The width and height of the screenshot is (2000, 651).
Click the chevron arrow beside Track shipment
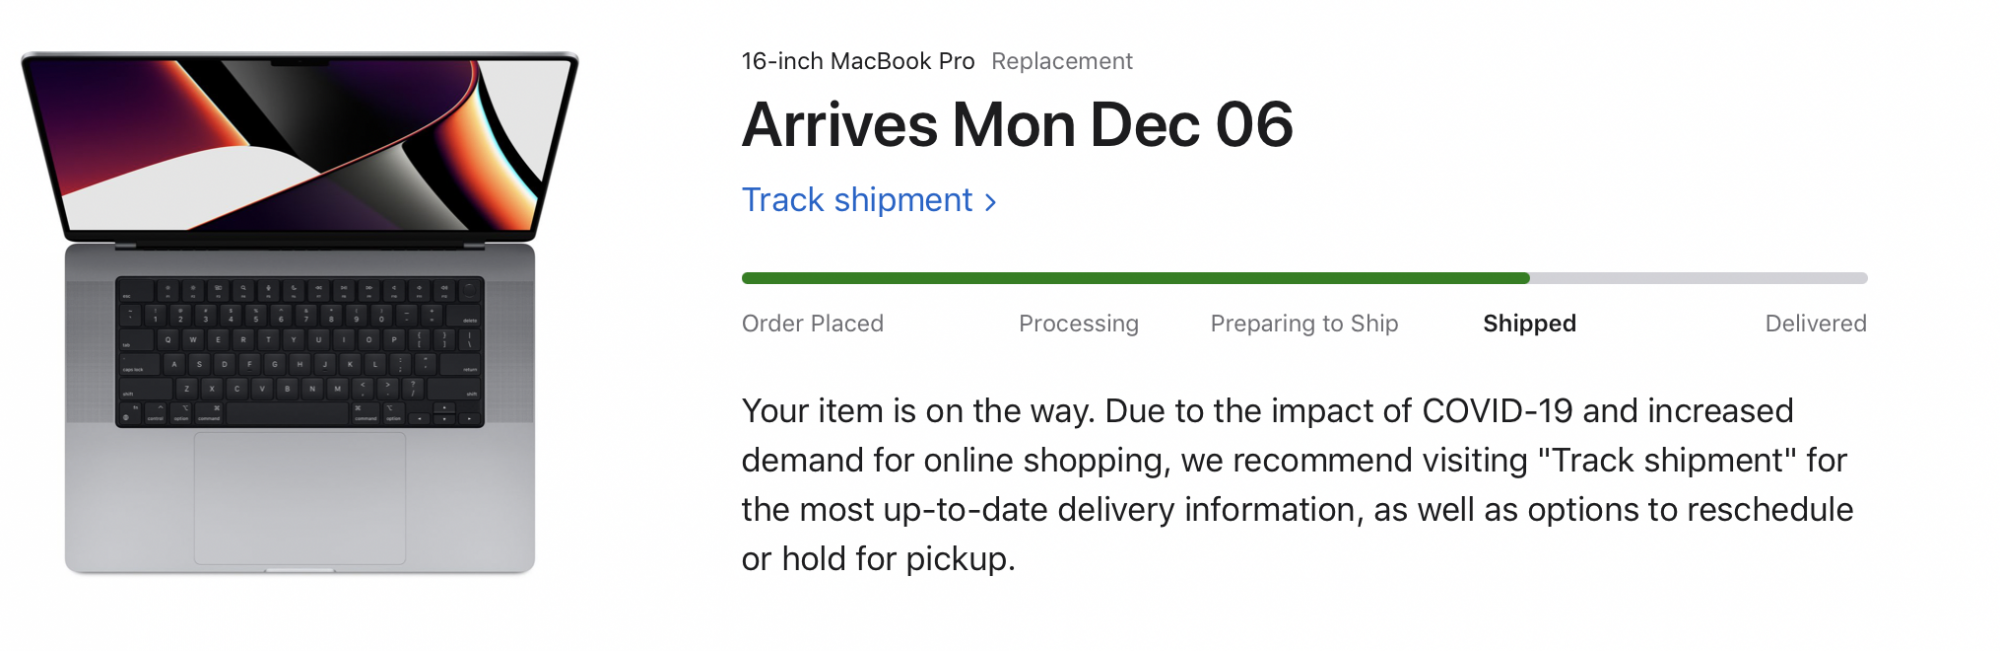(991, 202)
